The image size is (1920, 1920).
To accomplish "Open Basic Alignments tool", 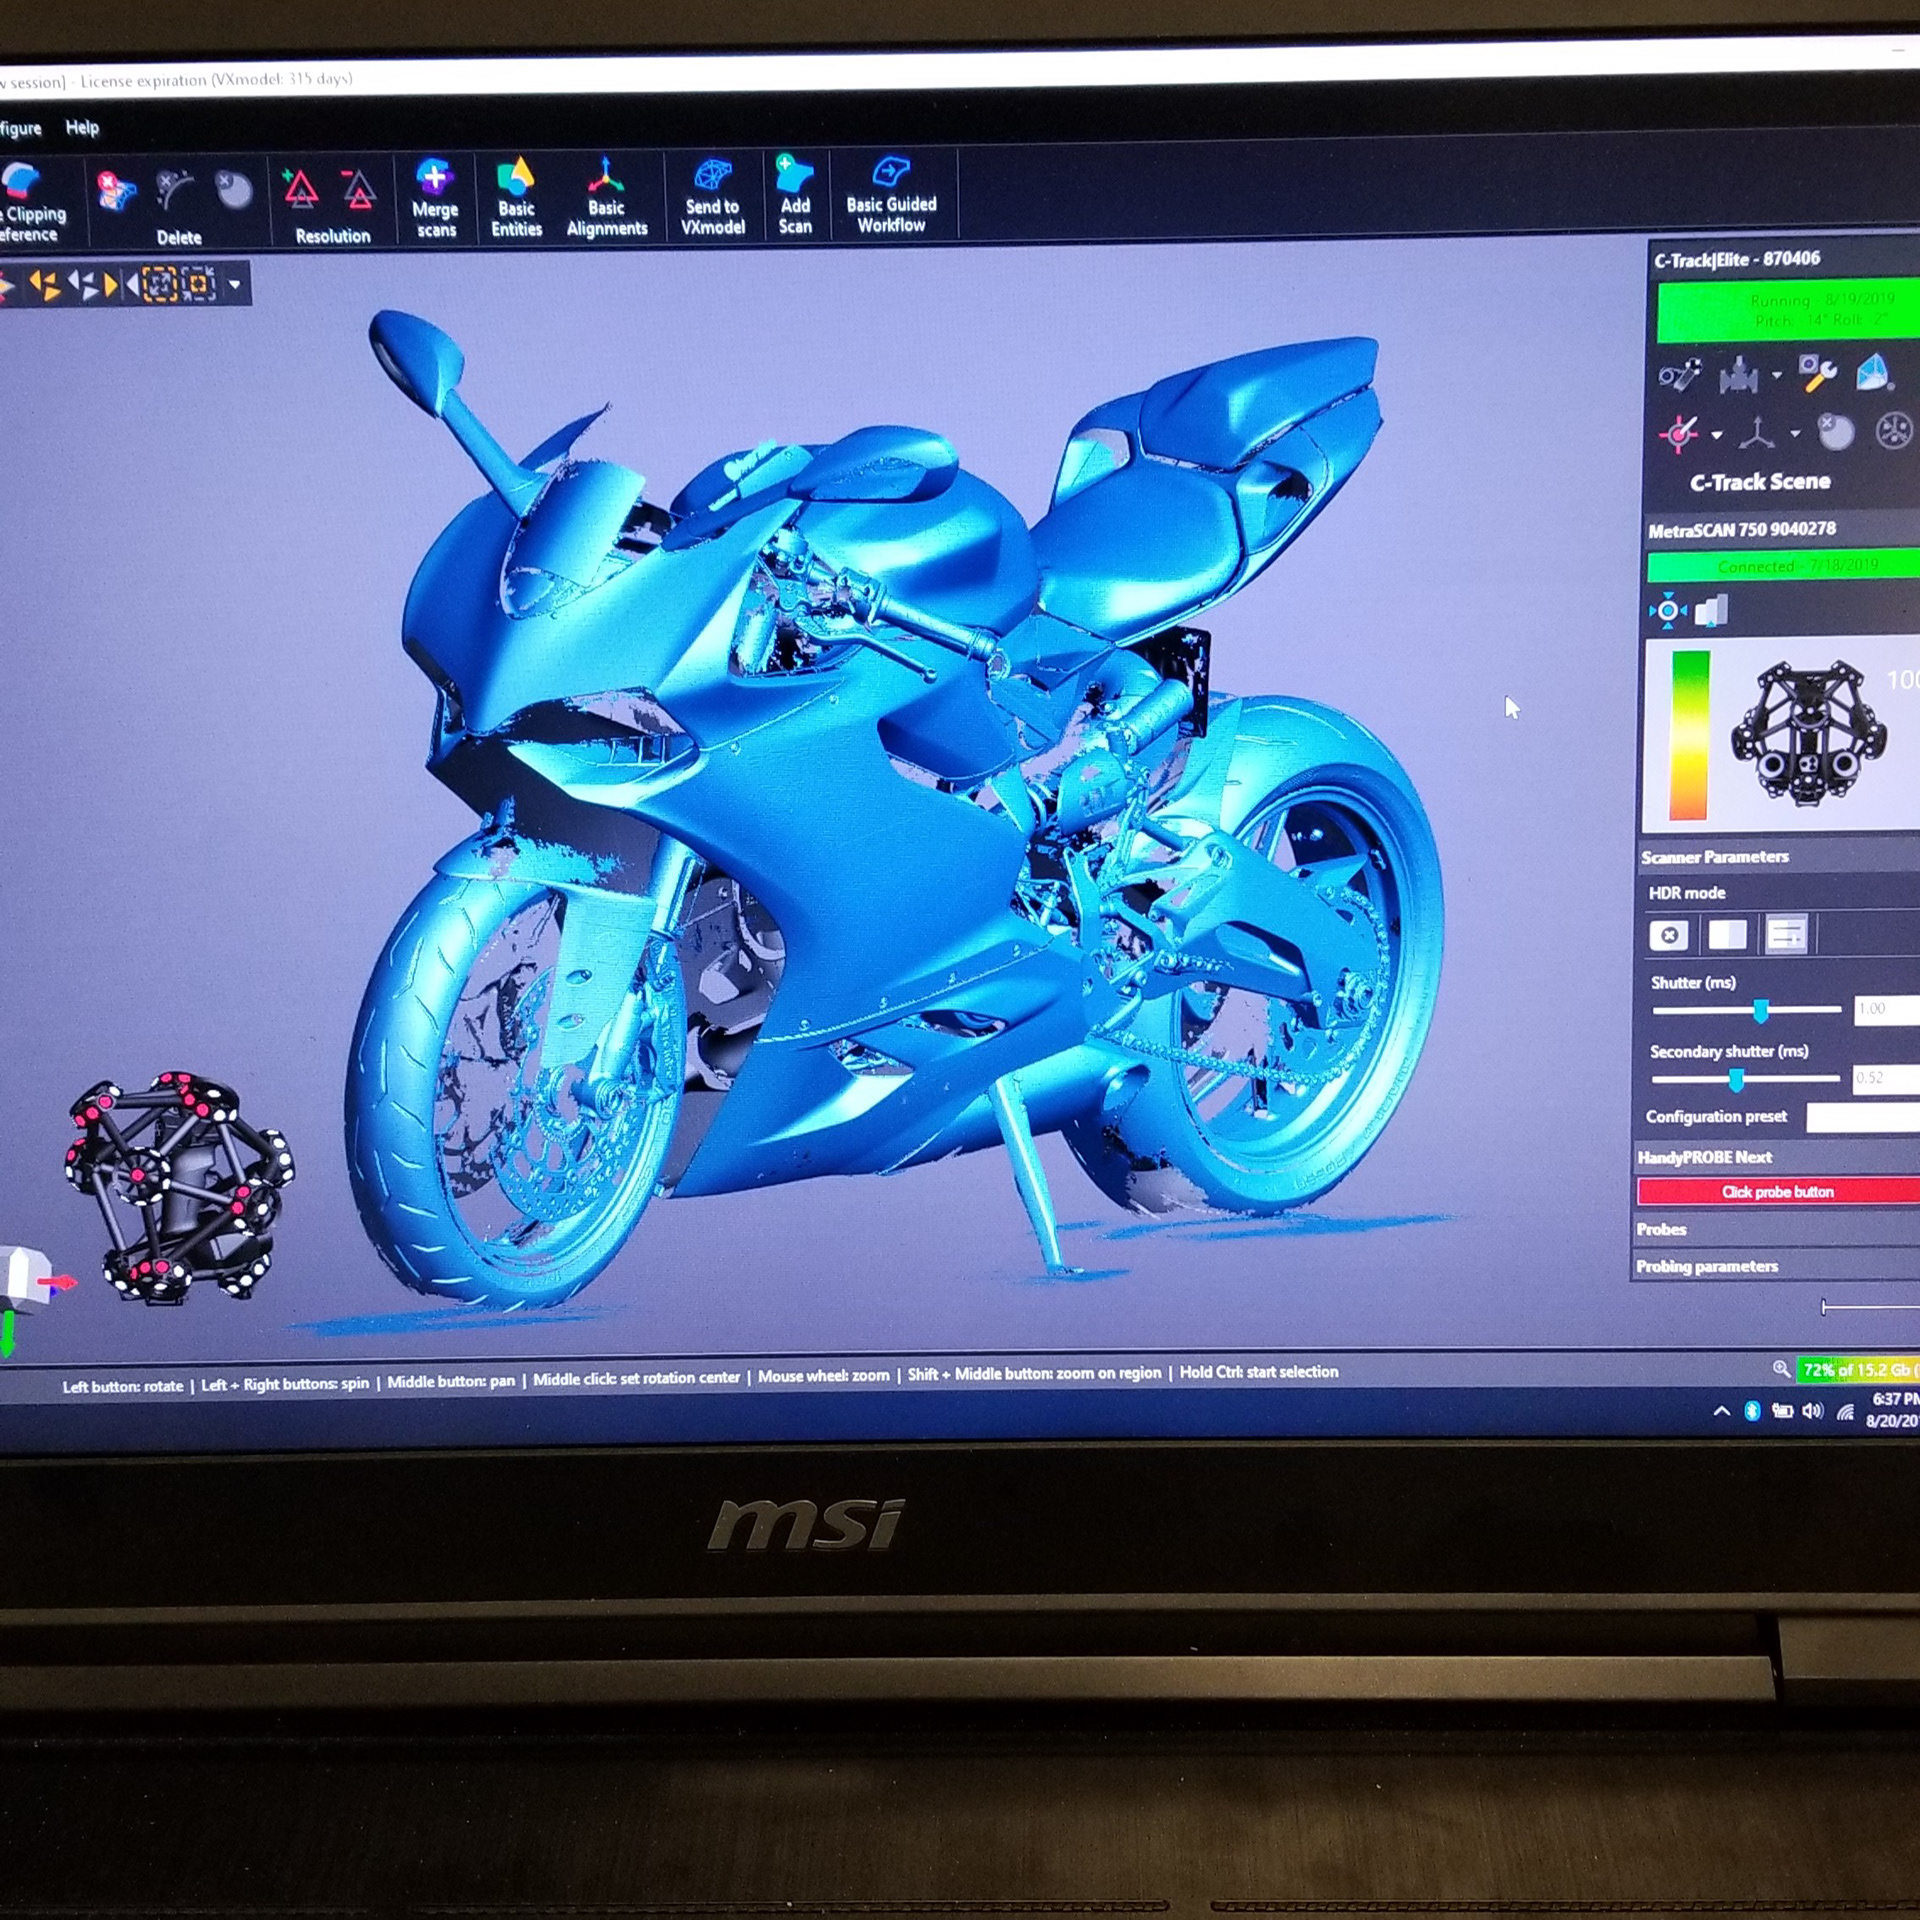I will tap(606, 197).
